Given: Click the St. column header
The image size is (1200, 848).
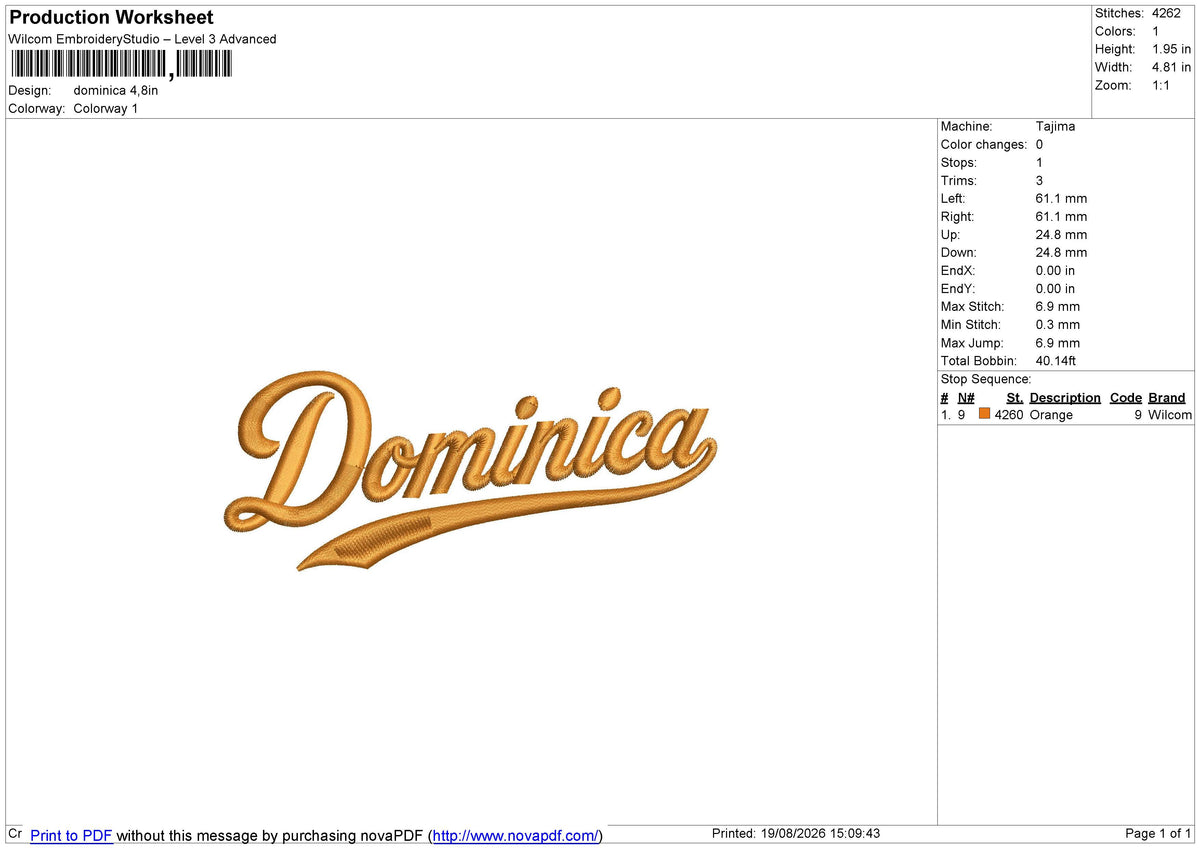Looking at the screenshot, I should [x=1015, y=397].
